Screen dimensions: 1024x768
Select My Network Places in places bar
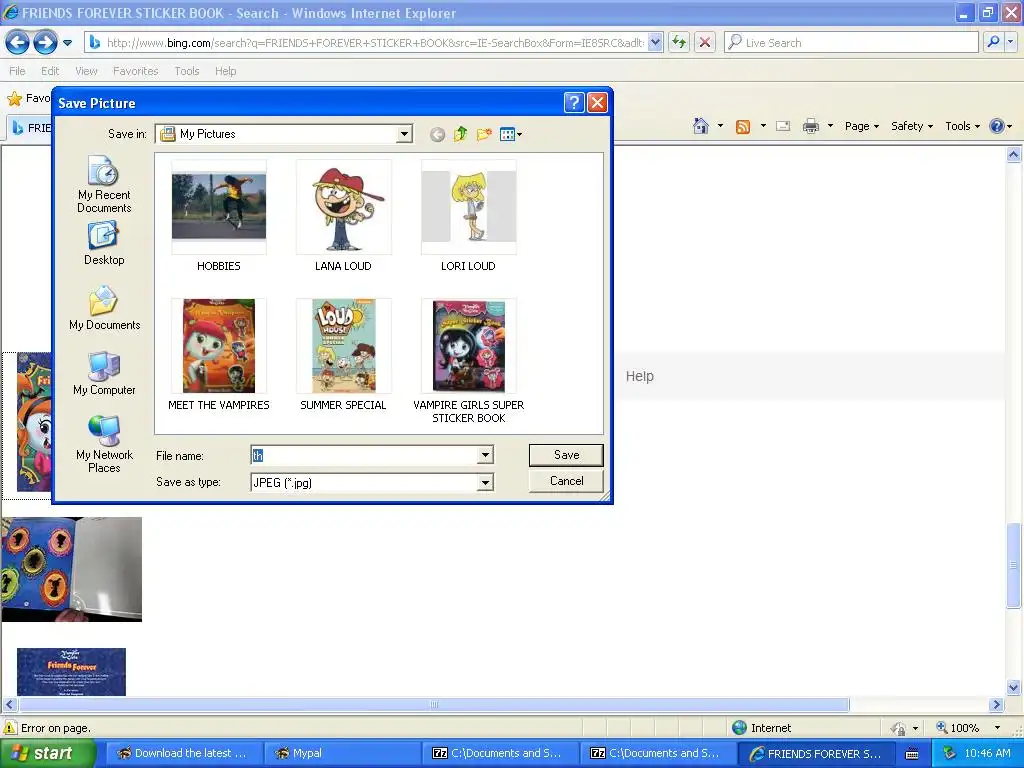[104, 444]
